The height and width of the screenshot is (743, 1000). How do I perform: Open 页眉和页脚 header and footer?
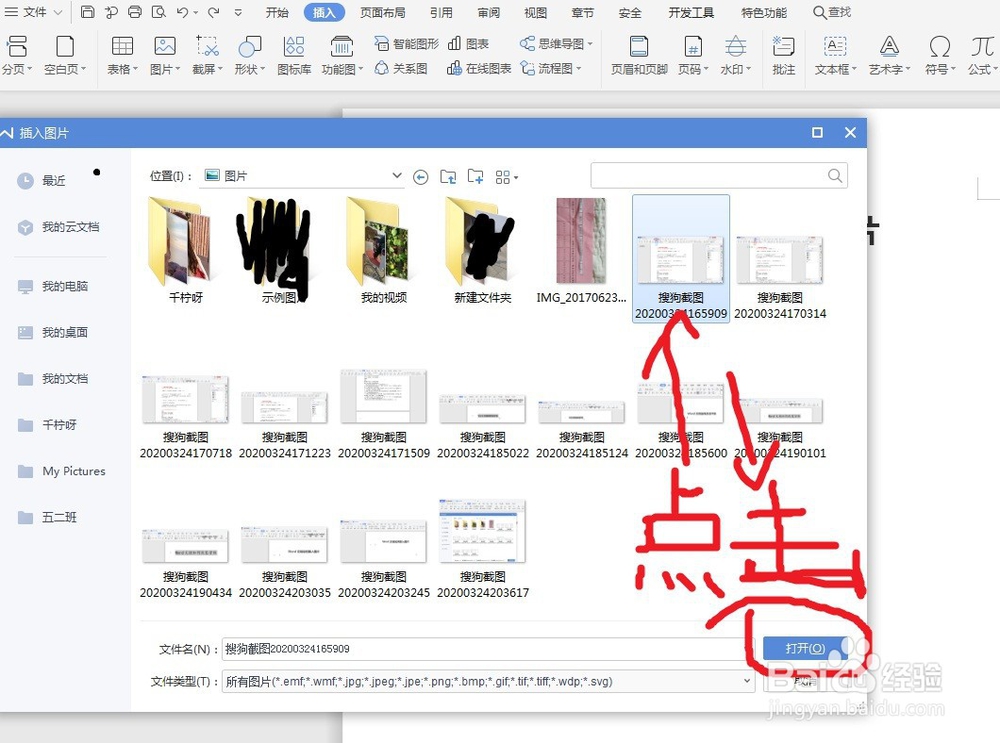coord(639,55)
